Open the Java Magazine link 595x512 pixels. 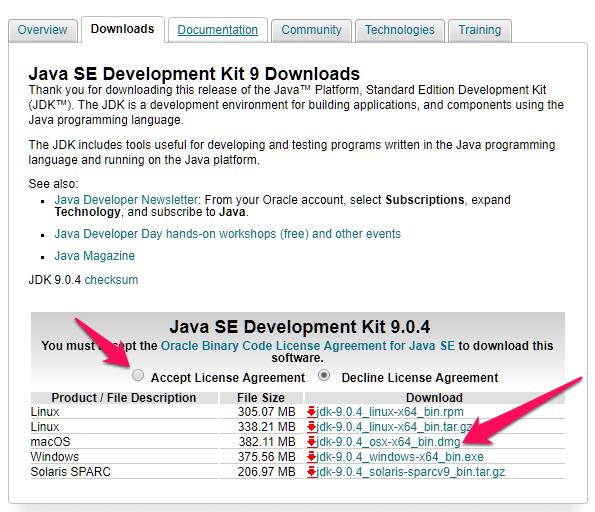tap(94, 256)
